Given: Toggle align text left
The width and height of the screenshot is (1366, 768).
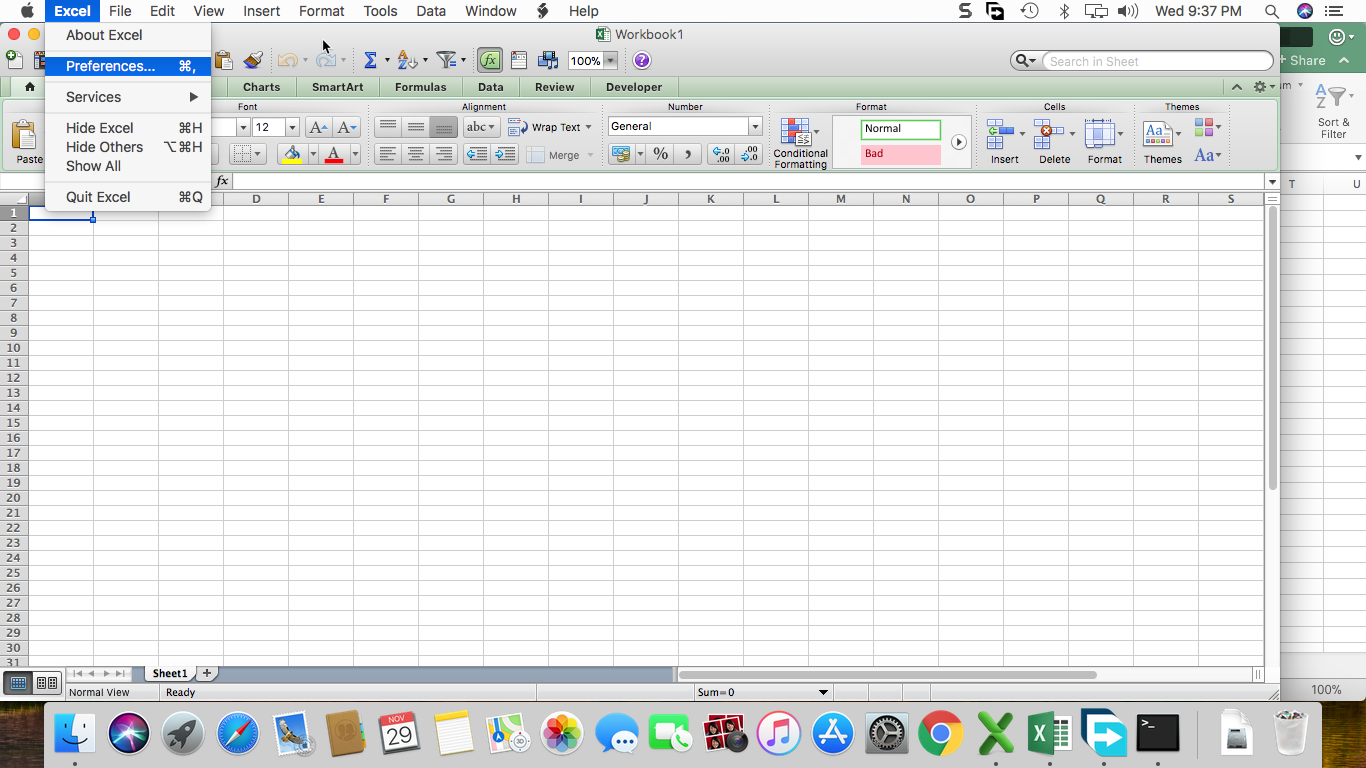Looking at the screenshot, I should point(388,154).
